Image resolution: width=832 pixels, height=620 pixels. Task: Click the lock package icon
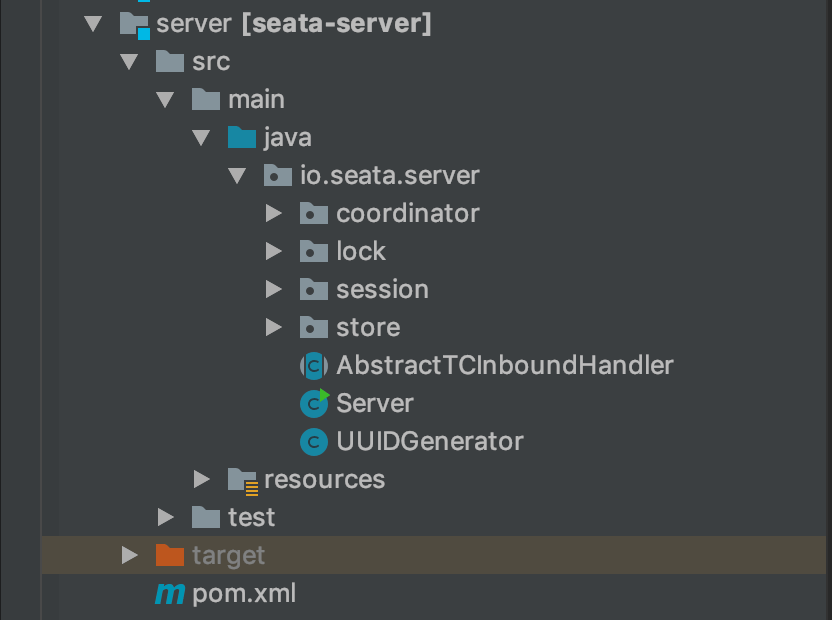tap(314, 251)
